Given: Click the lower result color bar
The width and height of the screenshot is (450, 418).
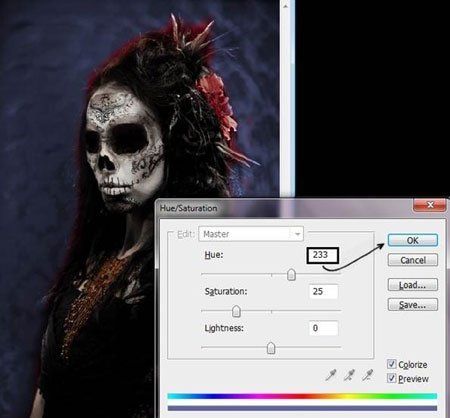Looking at the screenshot, I should tap(302, 408).
